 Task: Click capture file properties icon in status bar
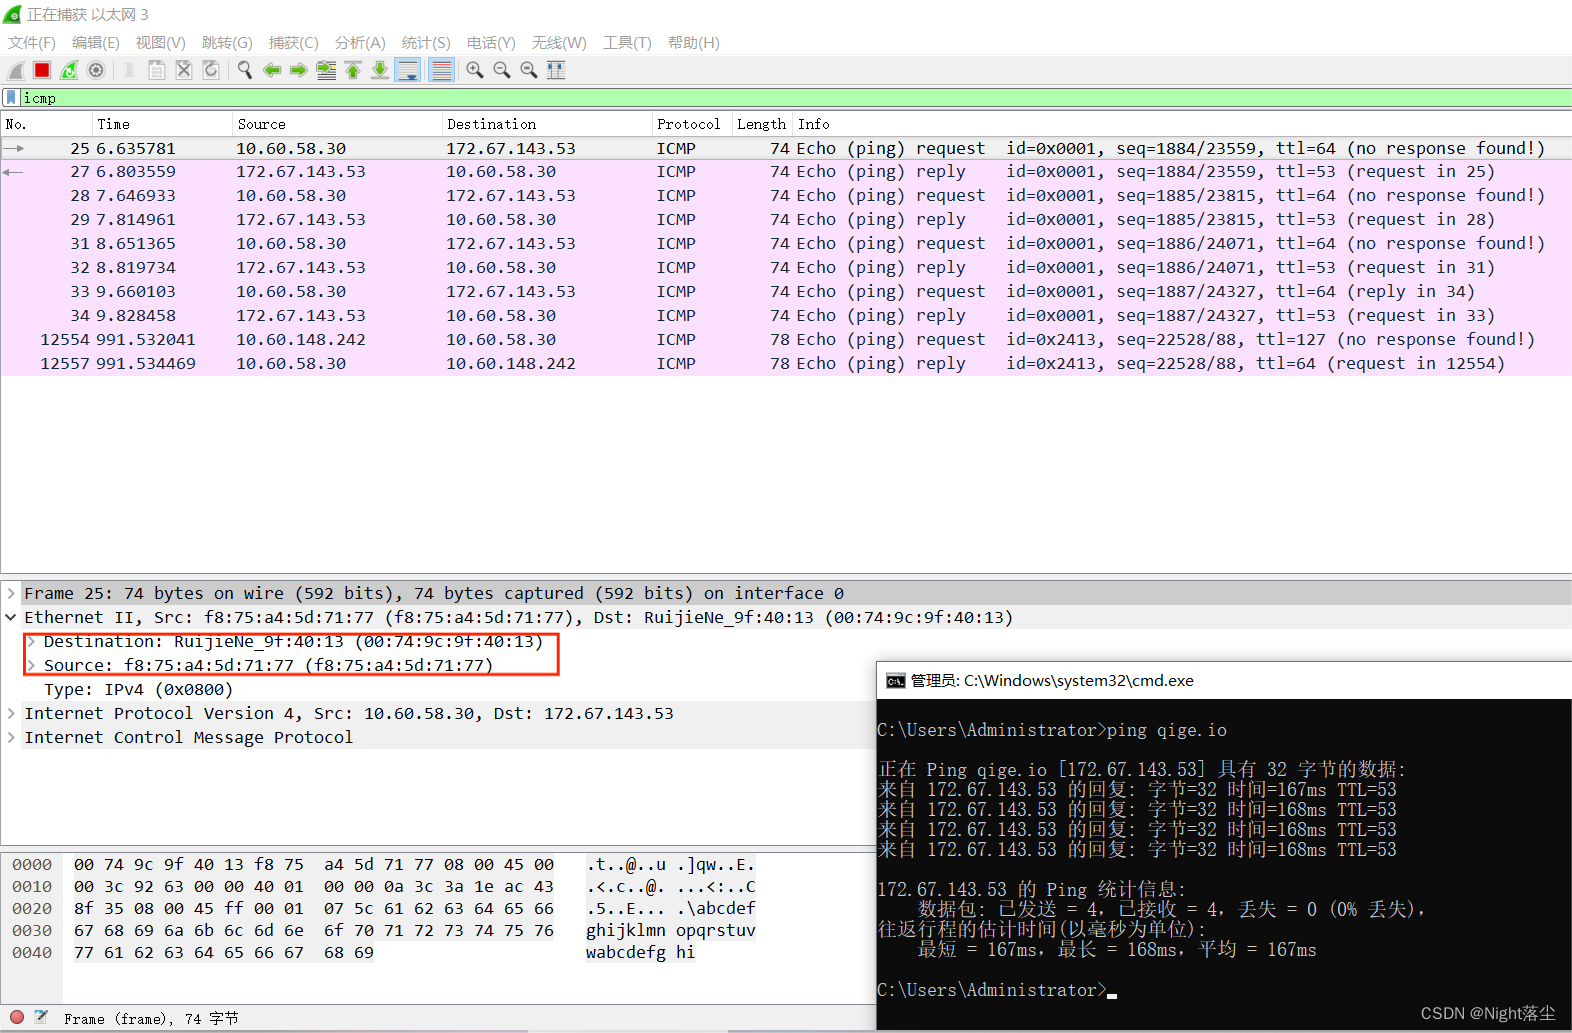click(x=41, y=1017)
